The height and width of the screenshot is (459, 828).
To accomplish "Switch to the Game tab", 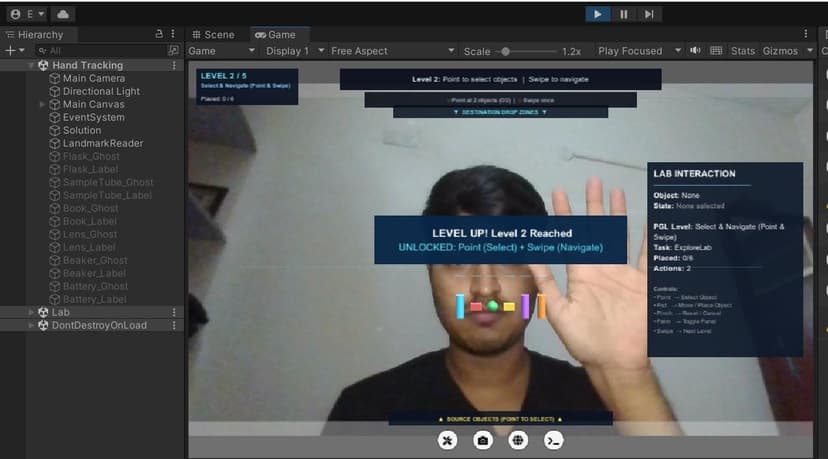I will click(x=275, y=35).
